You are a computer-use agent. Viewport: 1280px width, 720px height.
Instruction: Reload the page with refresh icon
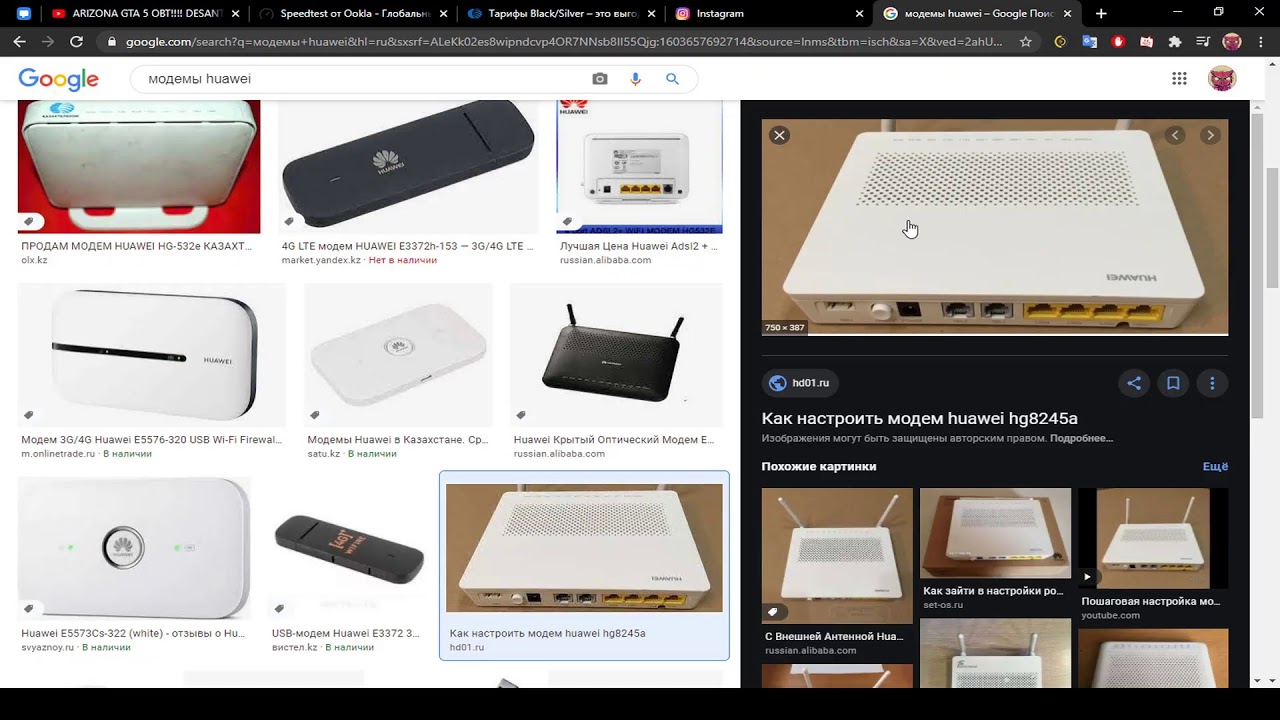(76, 42)
